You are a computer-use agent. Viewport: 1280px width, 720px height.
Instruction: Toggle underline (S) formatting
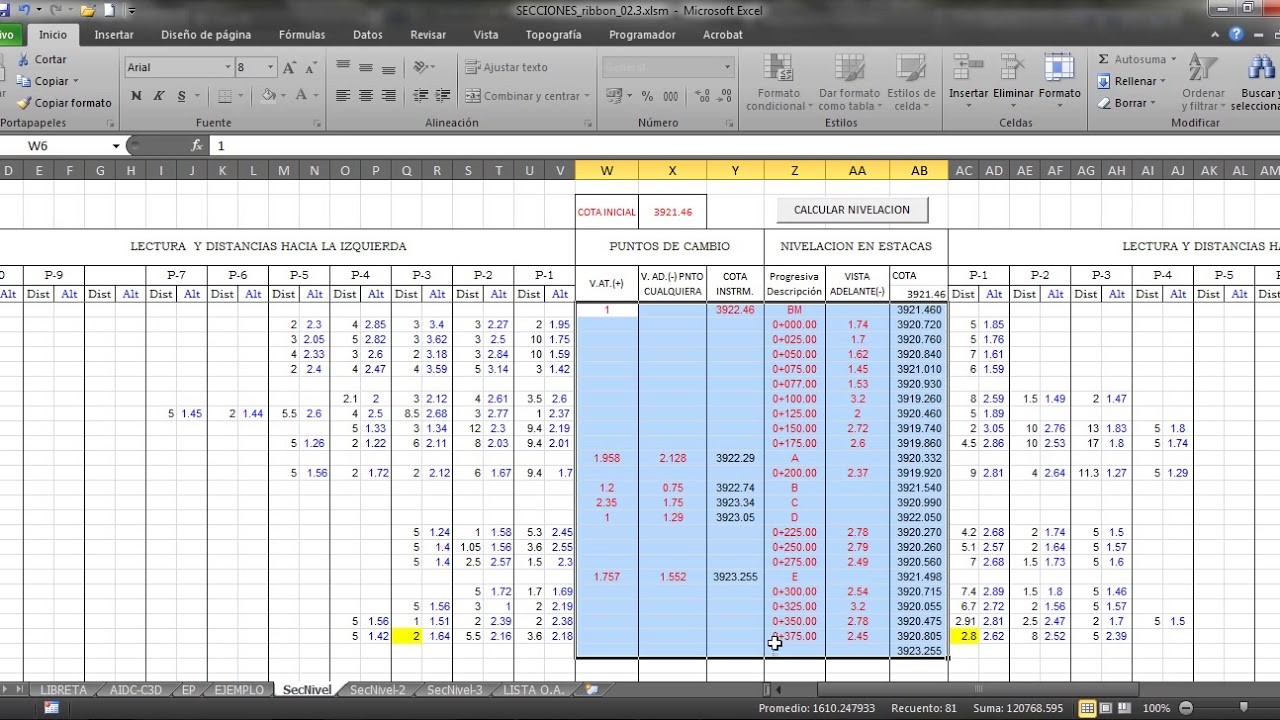pyautogui.click(x=181, y=96)
